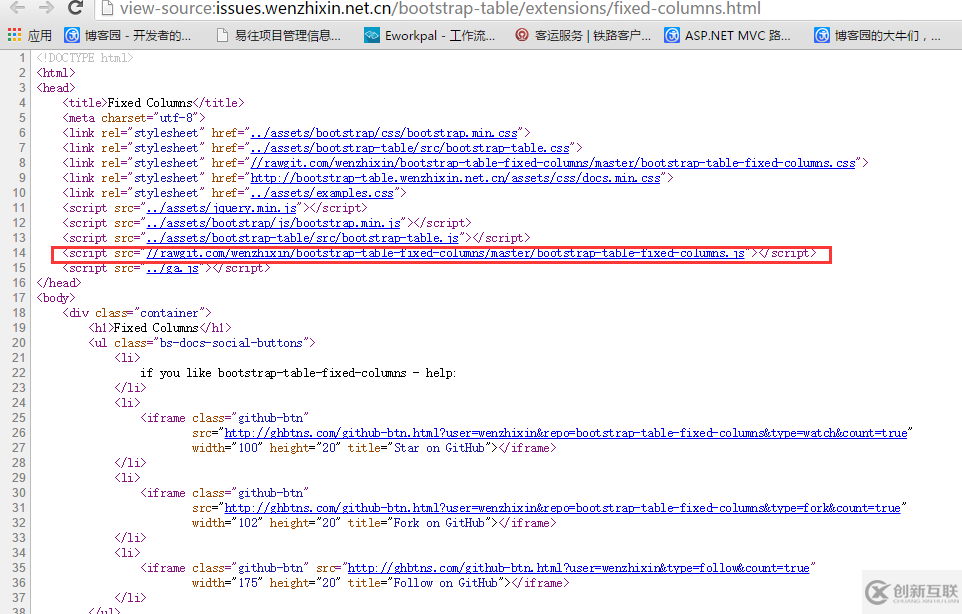Click the width="175" attribute text
The height and width of the screenshot is (614, 962).
tap(228, 583)
